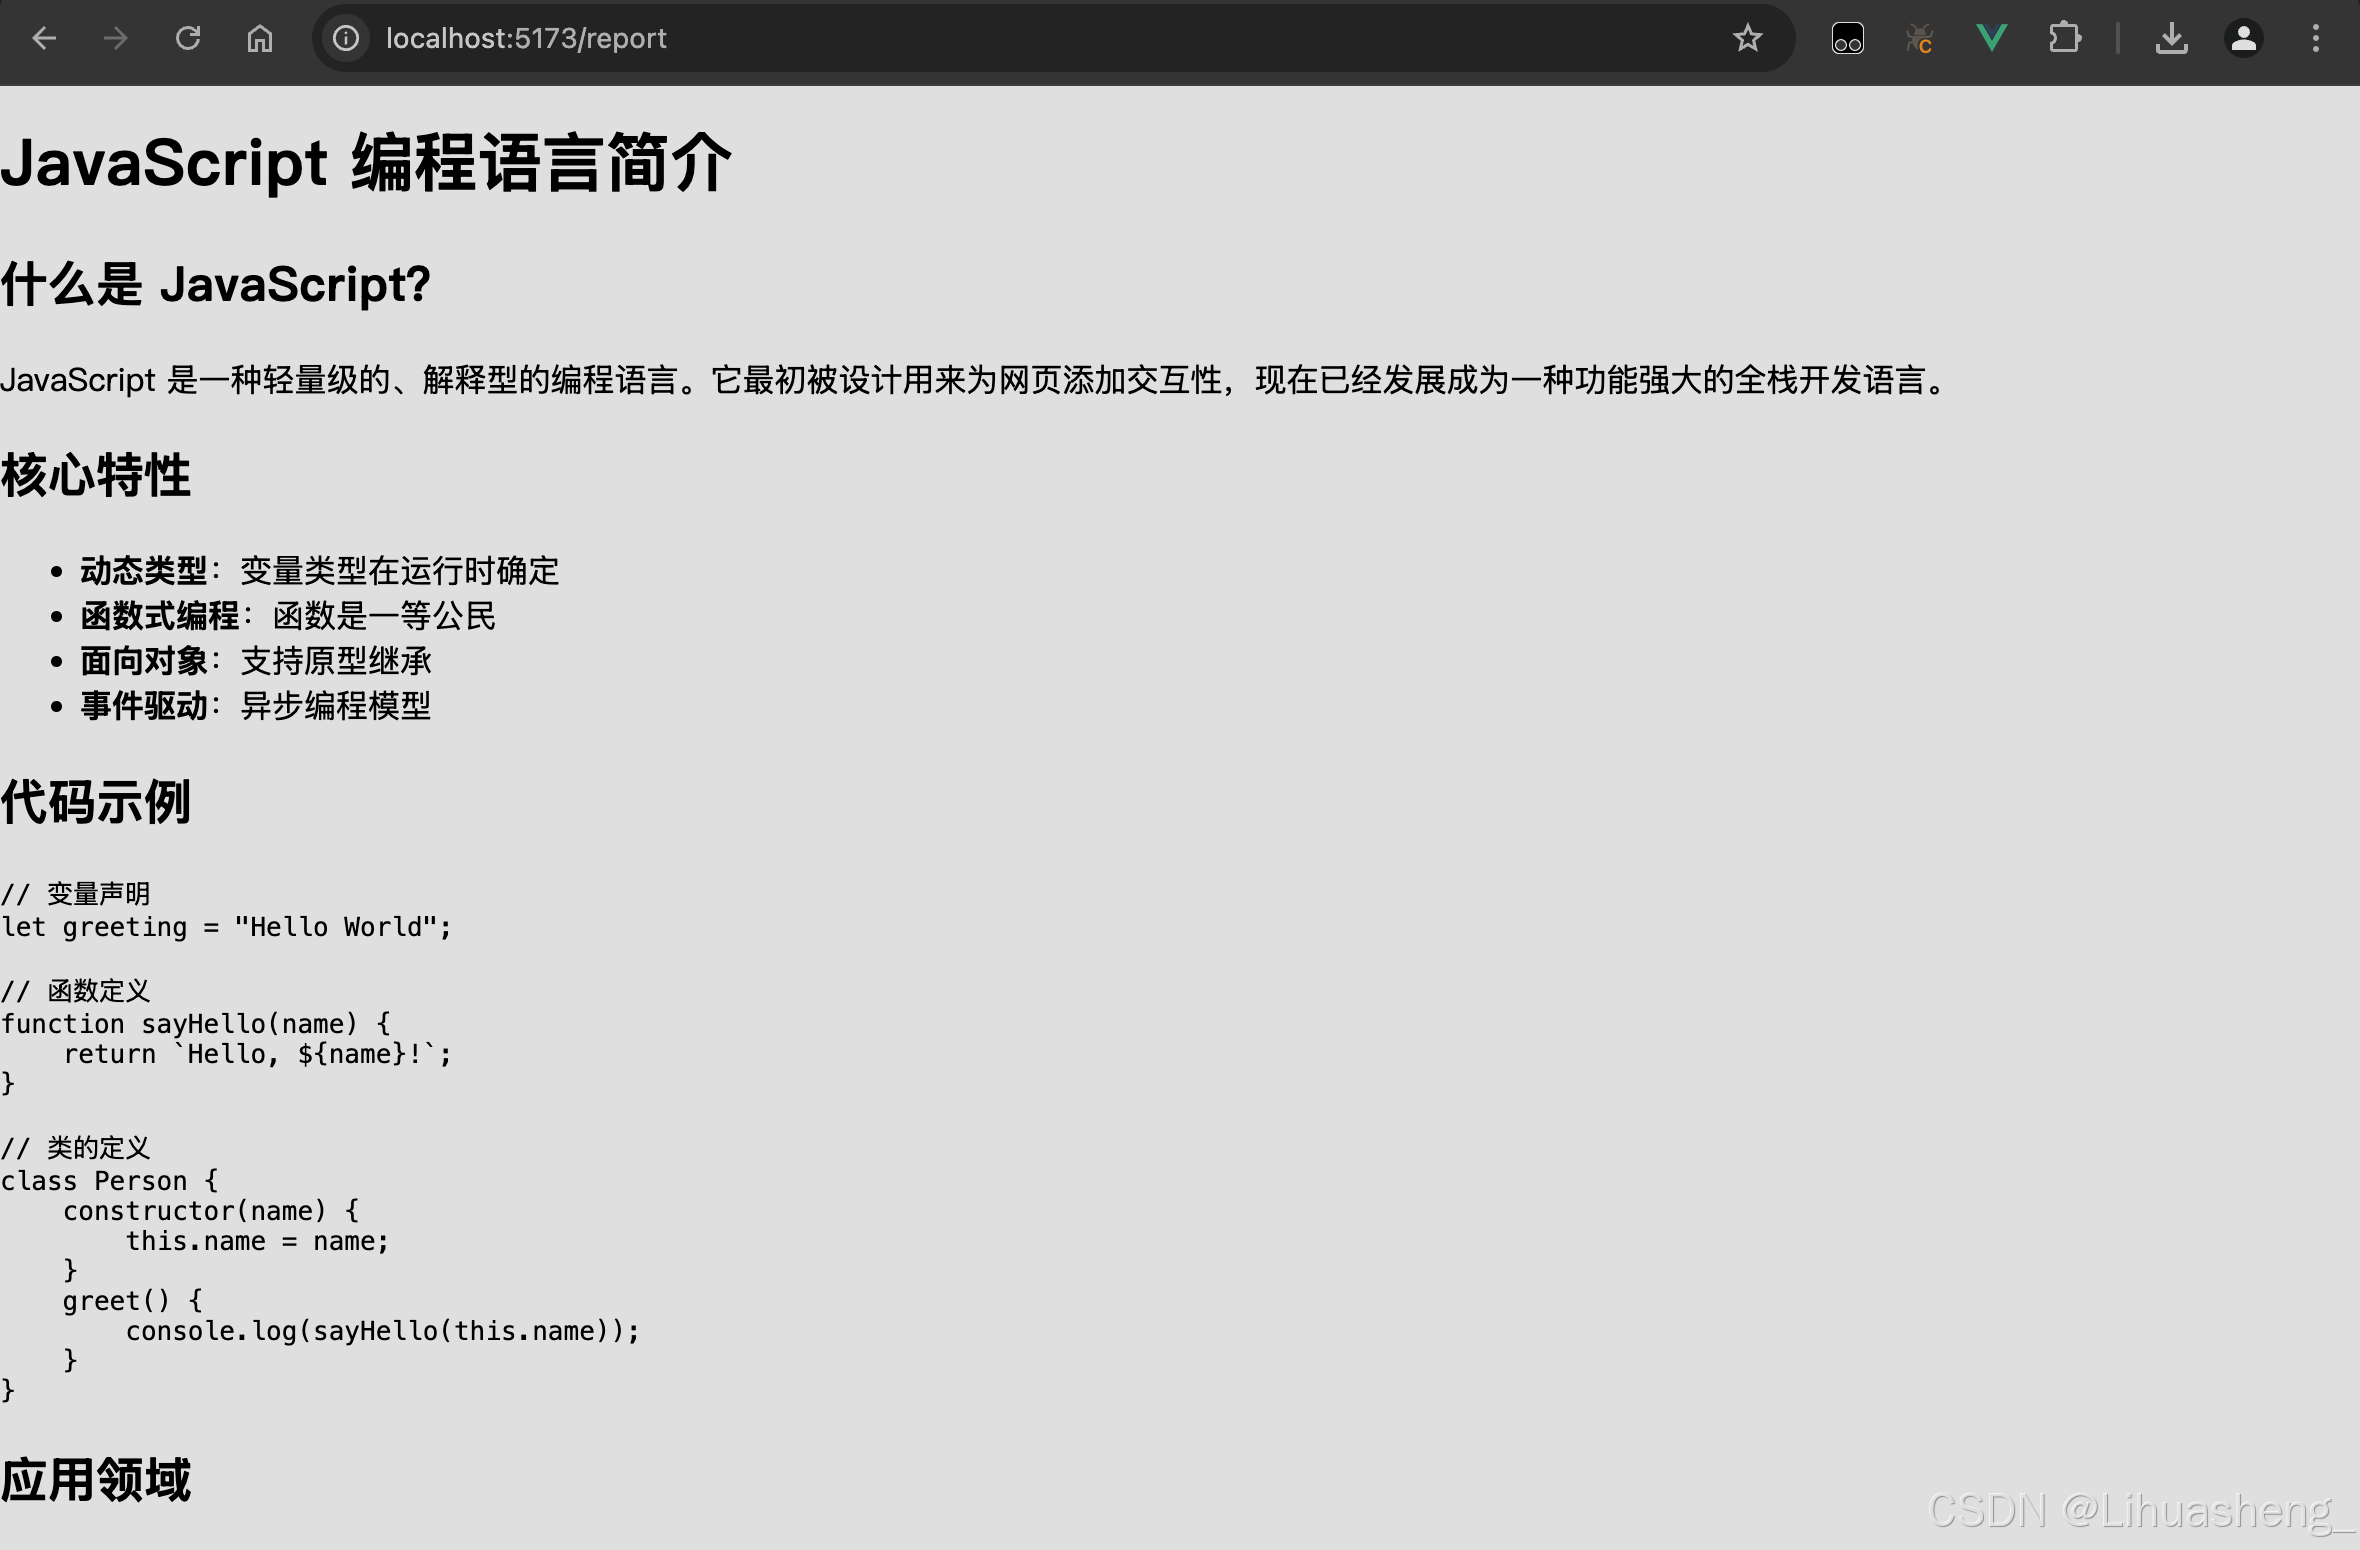The image size is (2360, 1550).
Task: Open the downloads list
Action: 2172,38
